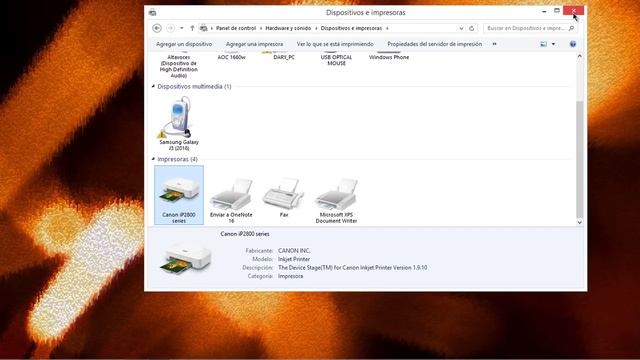Select the Altavoces audio device
This screenshot has width=640, height=360.
(x=179, y=66)
